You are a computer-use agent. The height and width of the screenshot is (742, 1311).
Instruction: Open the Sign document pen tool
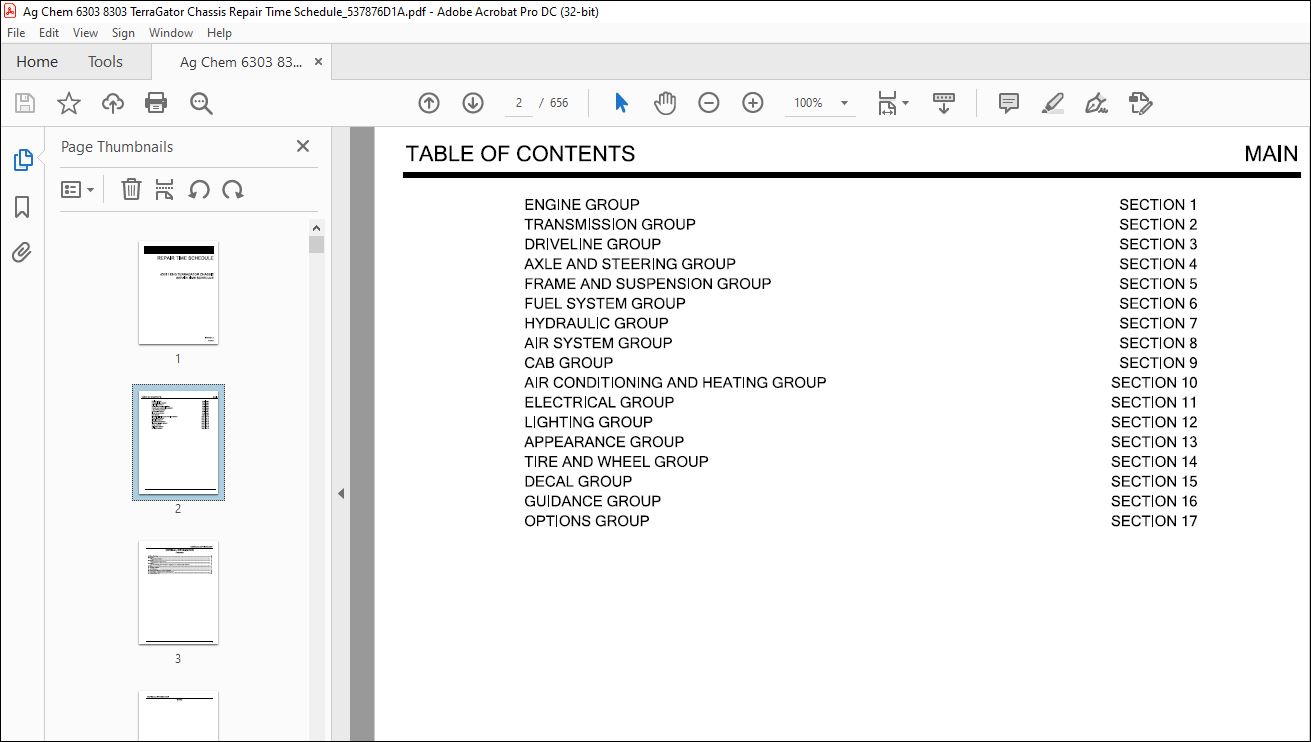coord(1096,103)
